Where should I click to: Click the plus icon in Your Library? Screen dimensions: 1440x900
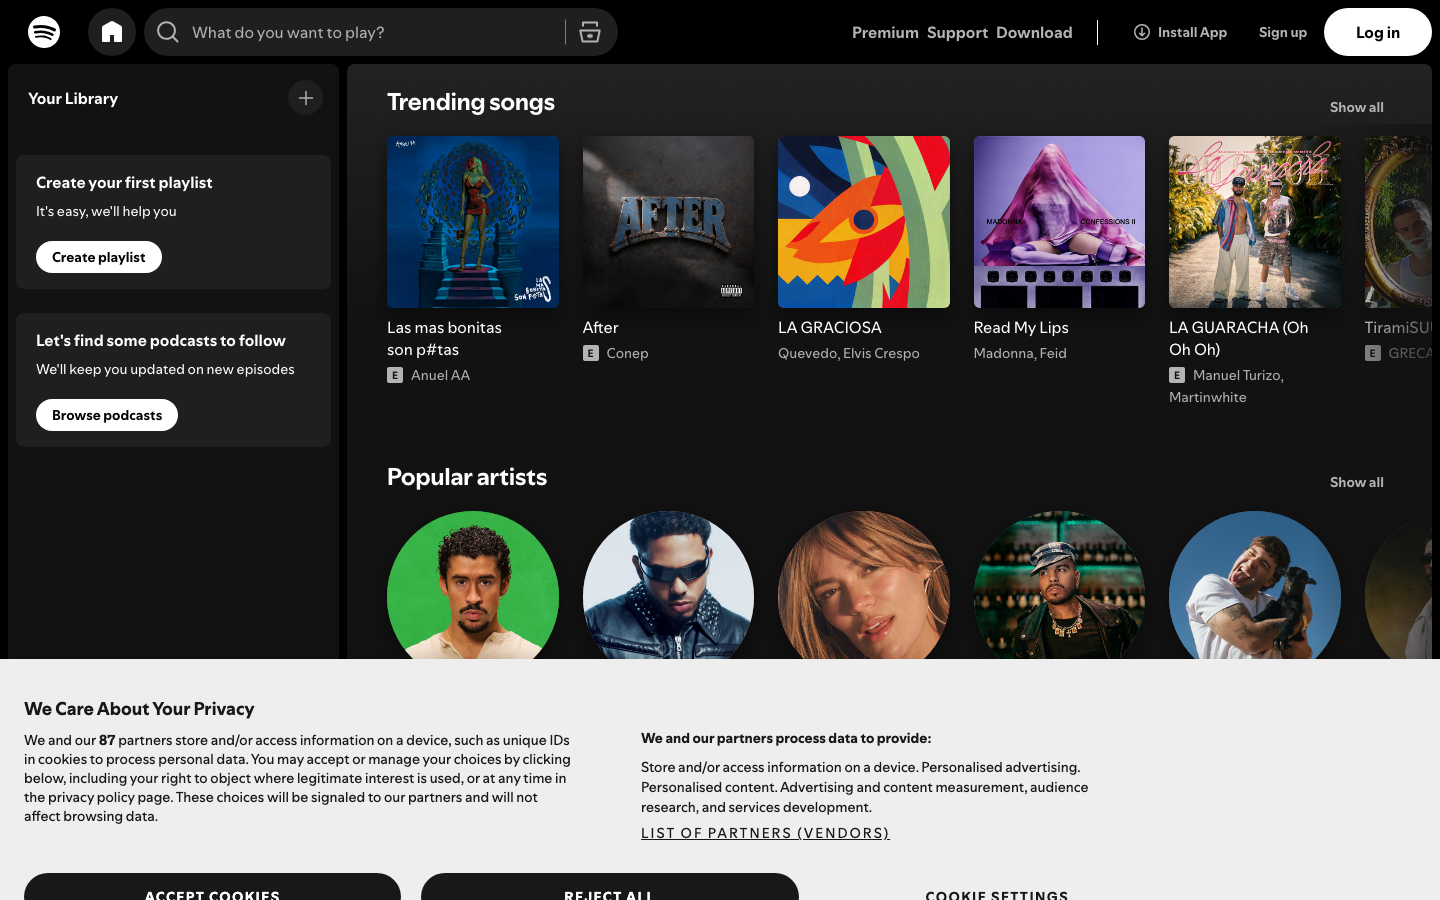point(306,98)
